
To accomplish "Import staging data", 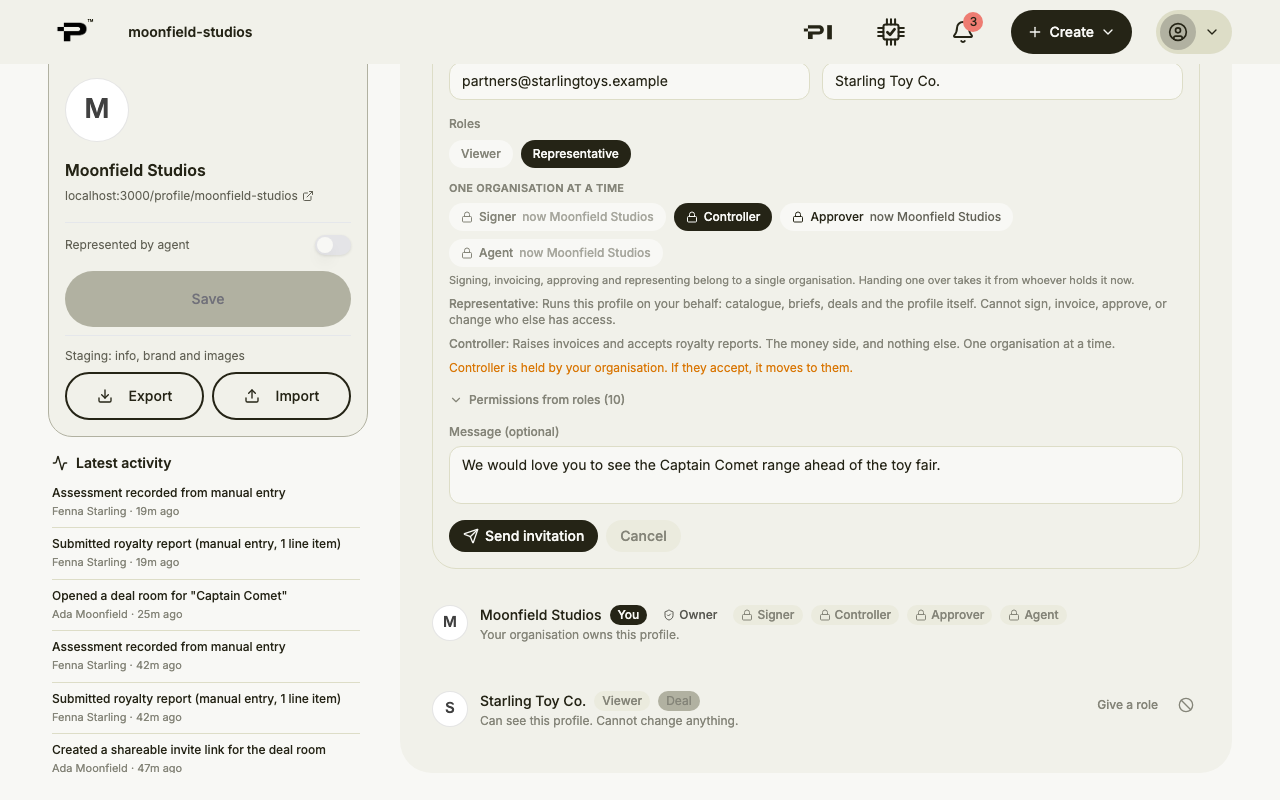I will click(x=281, y=396).
